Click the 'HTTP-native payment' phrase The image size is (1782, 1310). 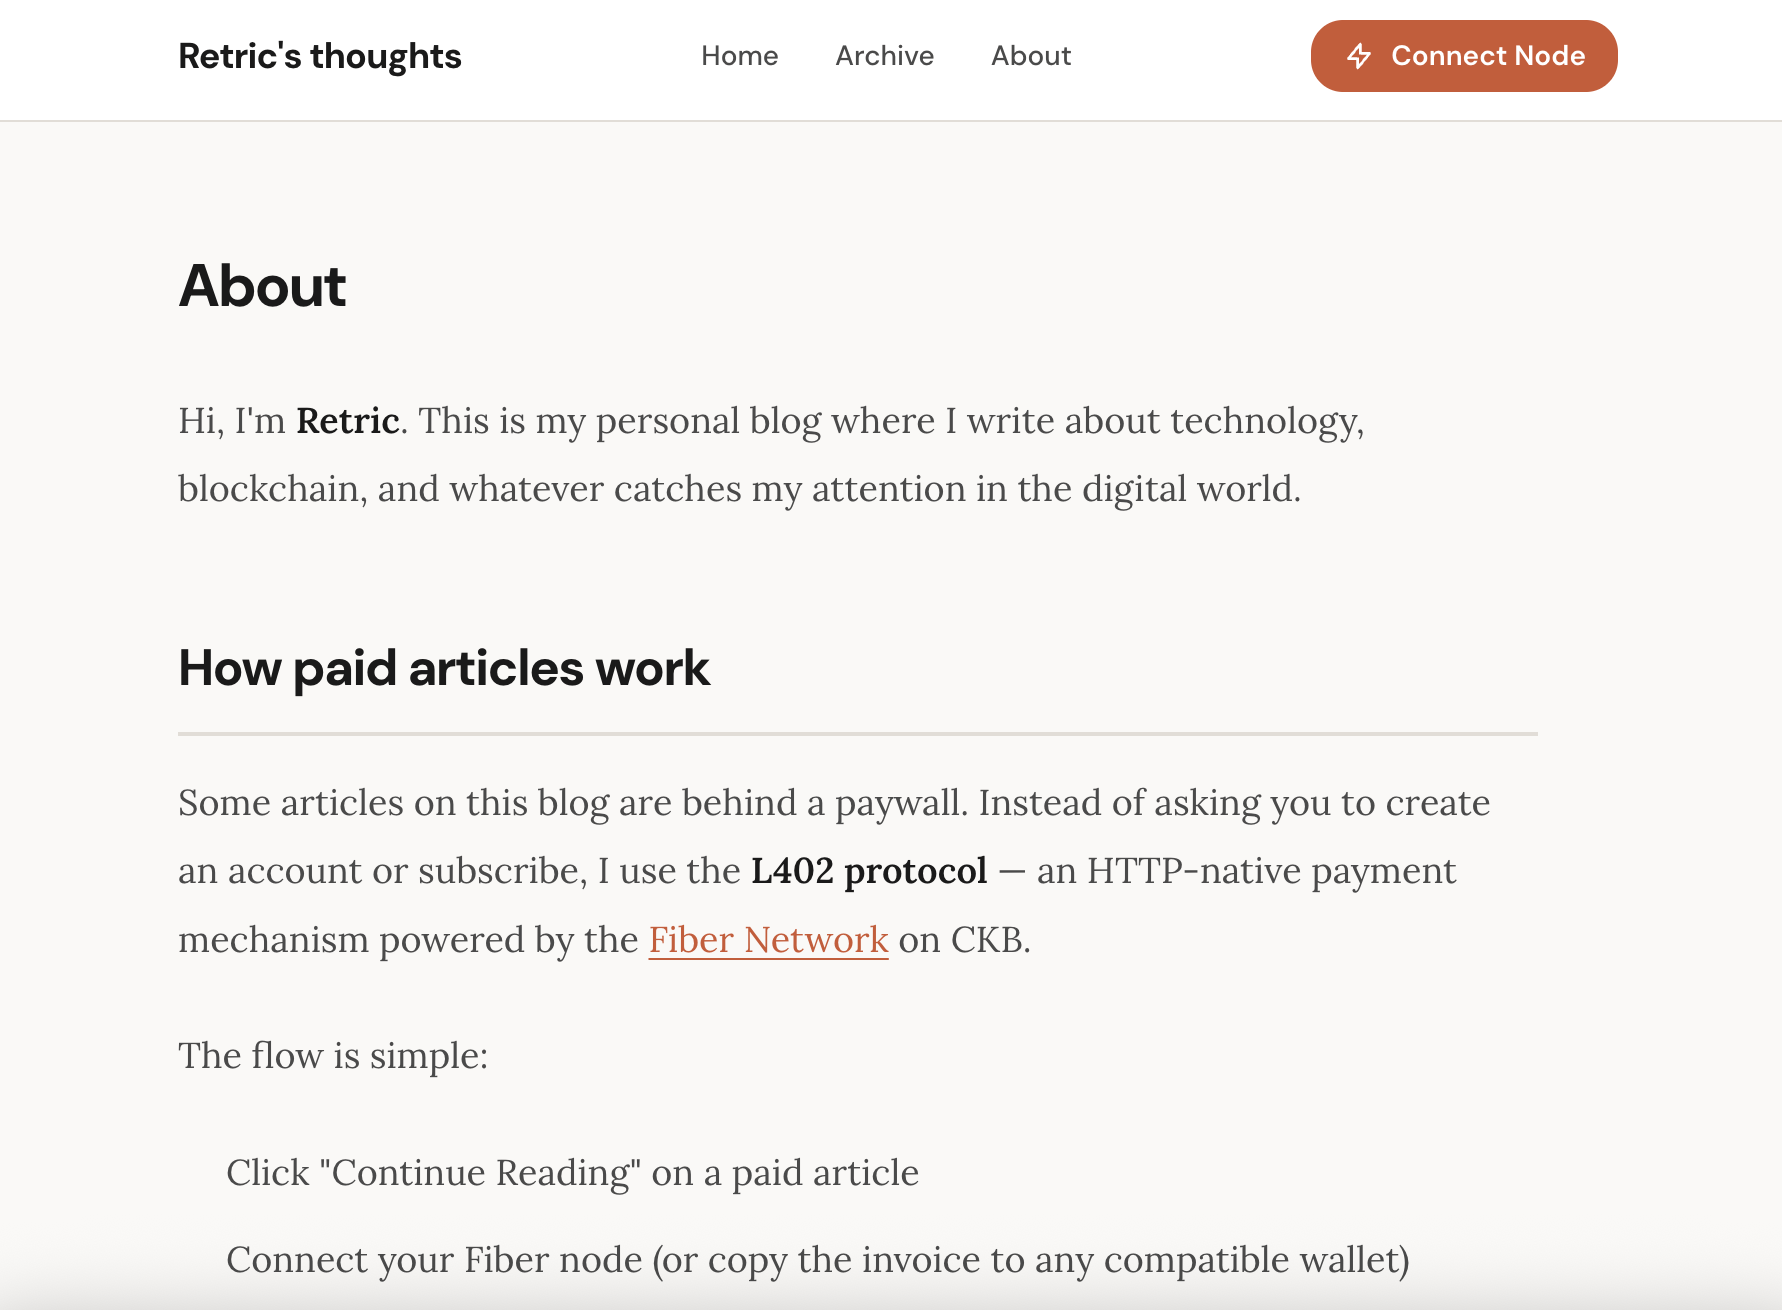click(x=1270, y=871)
